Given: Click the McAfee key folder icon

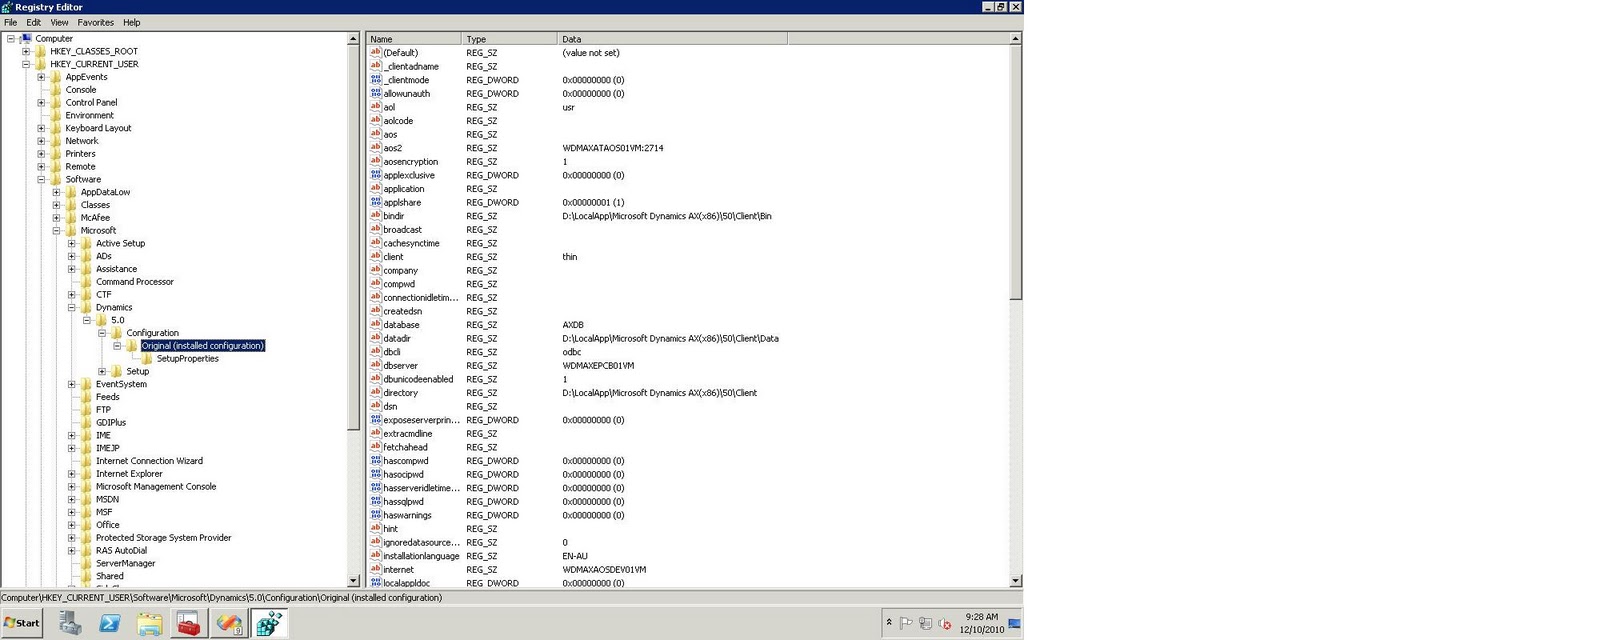Looking at the screenshot, I should pos(71,218).
